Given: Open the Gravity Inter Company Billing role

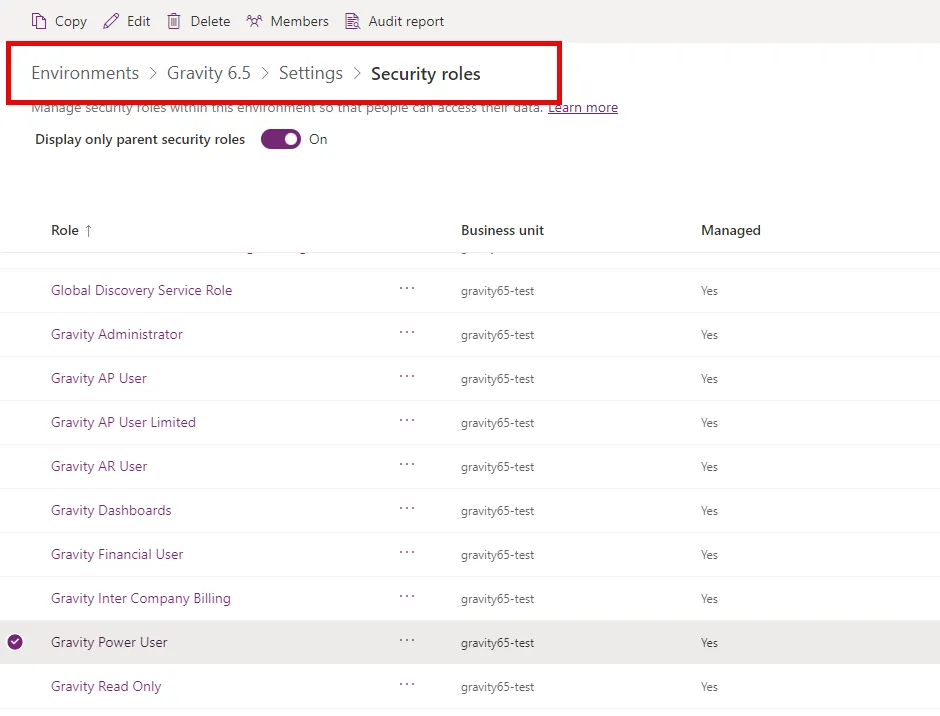Looking at the screenshot, I should (141, 598).
